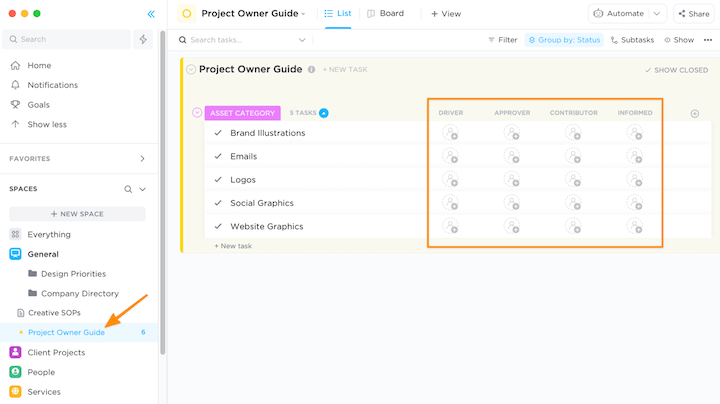Open the Automate dropdown arrow
The width and height of the screenshot is (720, 404).
tap(657, 14)
